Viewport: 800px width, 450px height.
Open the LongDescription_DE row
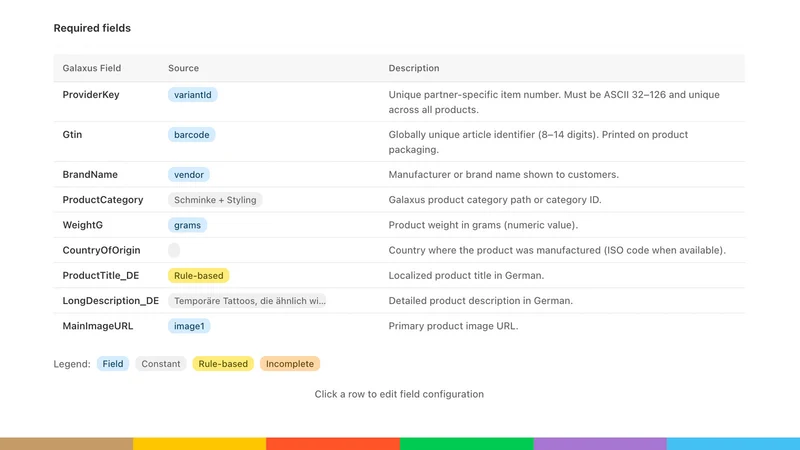pos(399,301)
